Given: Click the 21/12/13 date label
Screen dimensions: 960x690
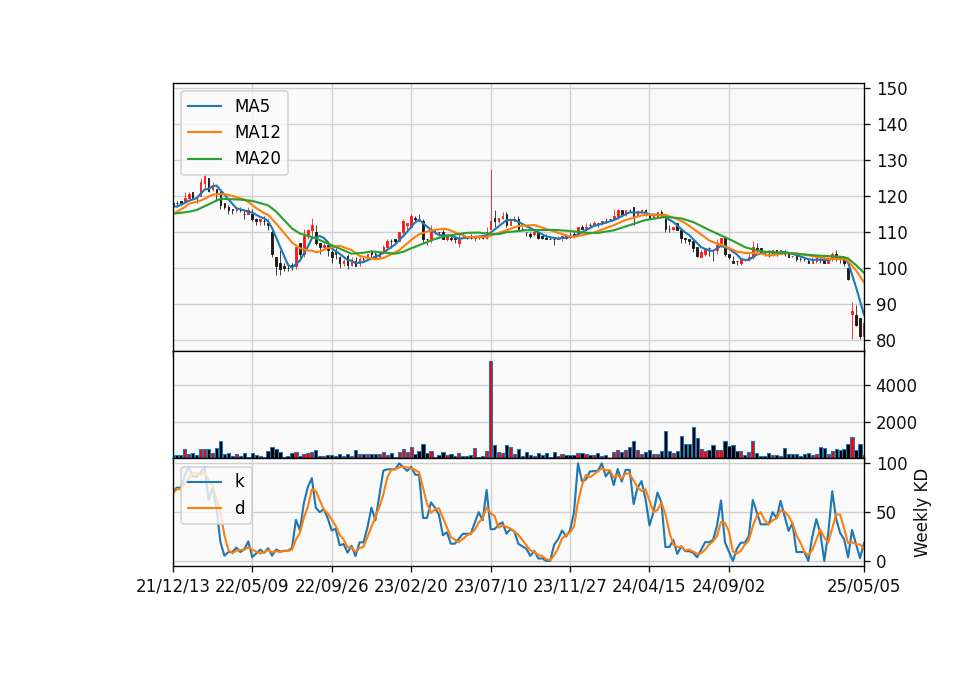Looking at the screenshot, I should tap(173, 587).
